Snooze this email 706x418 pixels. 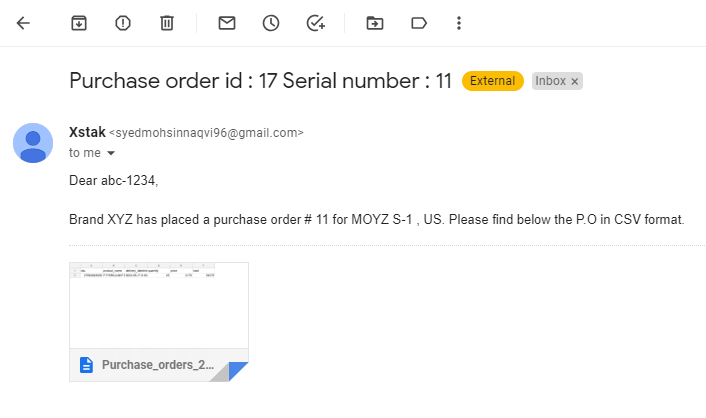[x=271, y=23]
